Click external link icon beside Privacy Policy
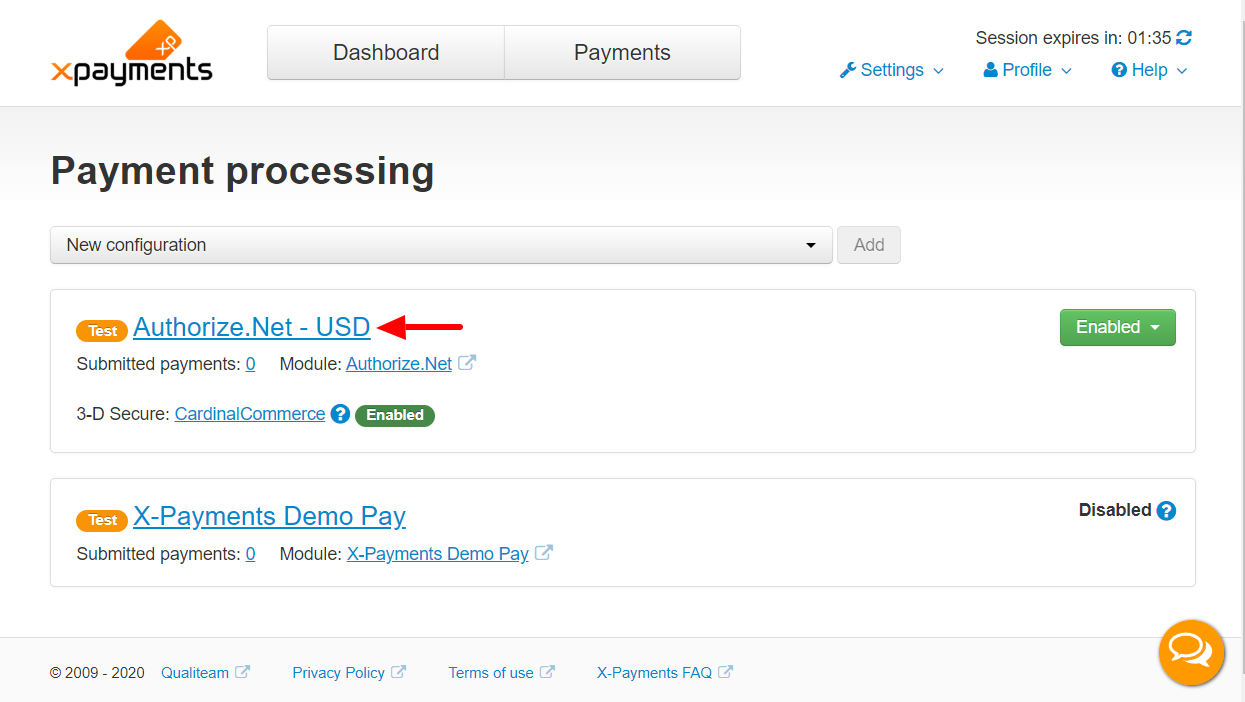 click(398, 672)
